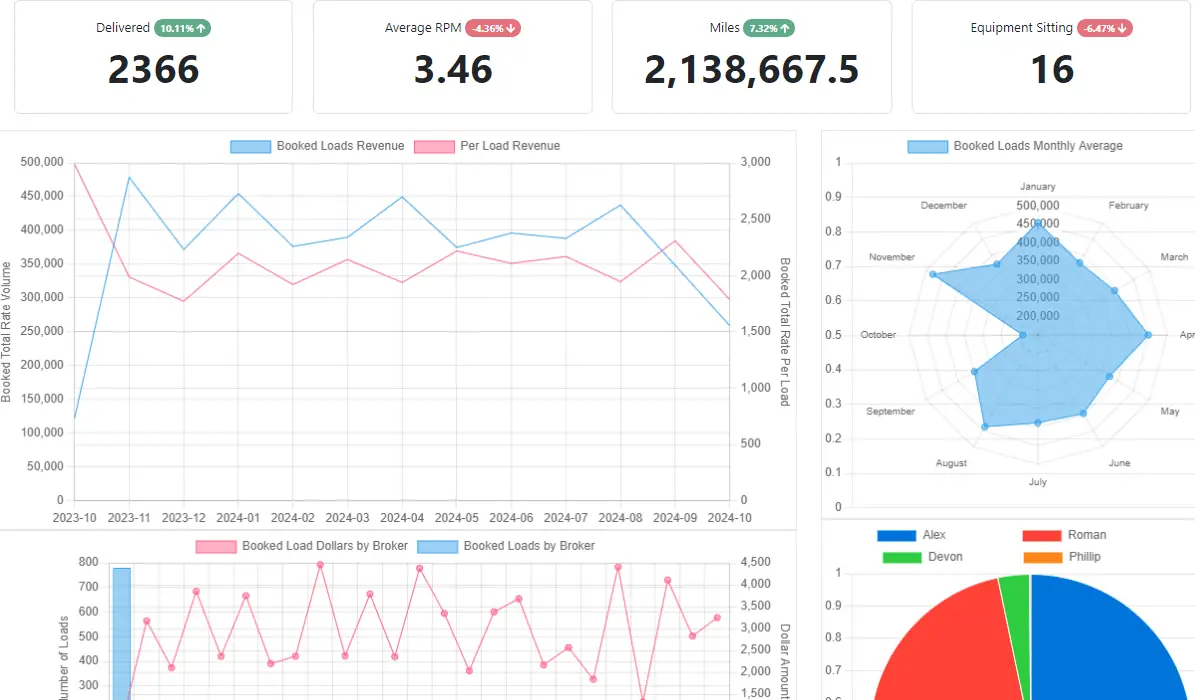Click the Booked Total Rate Per Load title
The image size is (1195, 700).
click(784, 332)
